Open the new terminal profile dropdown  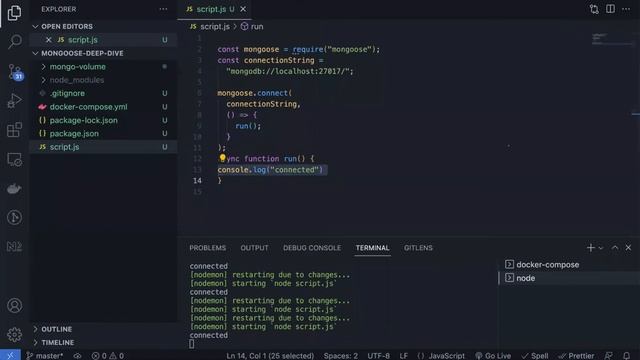(x=601, y=248)
